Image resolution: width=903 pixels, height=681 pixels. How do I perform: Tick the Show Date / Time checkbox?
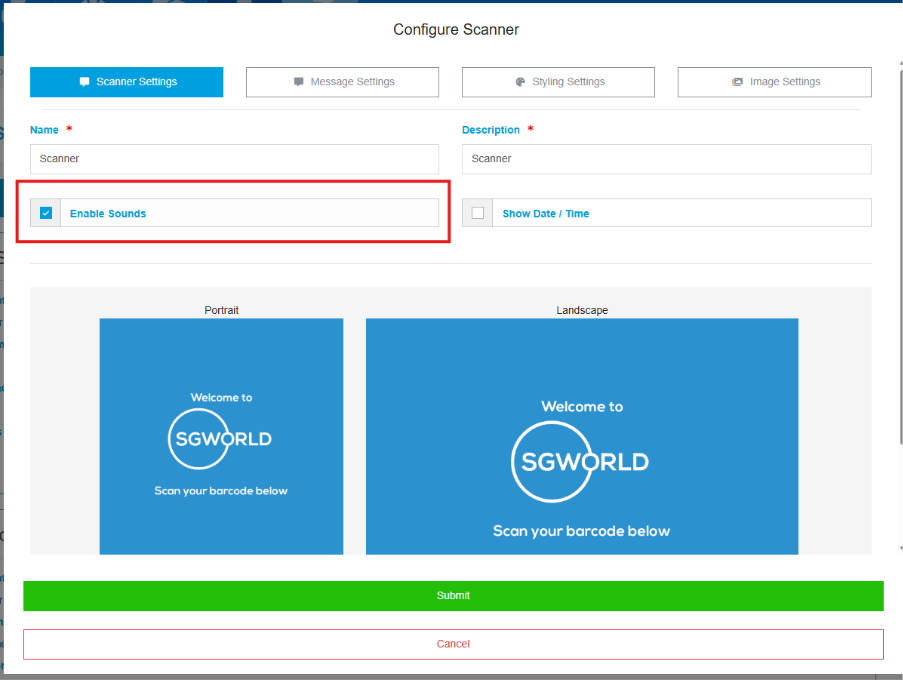click(478, 213)
